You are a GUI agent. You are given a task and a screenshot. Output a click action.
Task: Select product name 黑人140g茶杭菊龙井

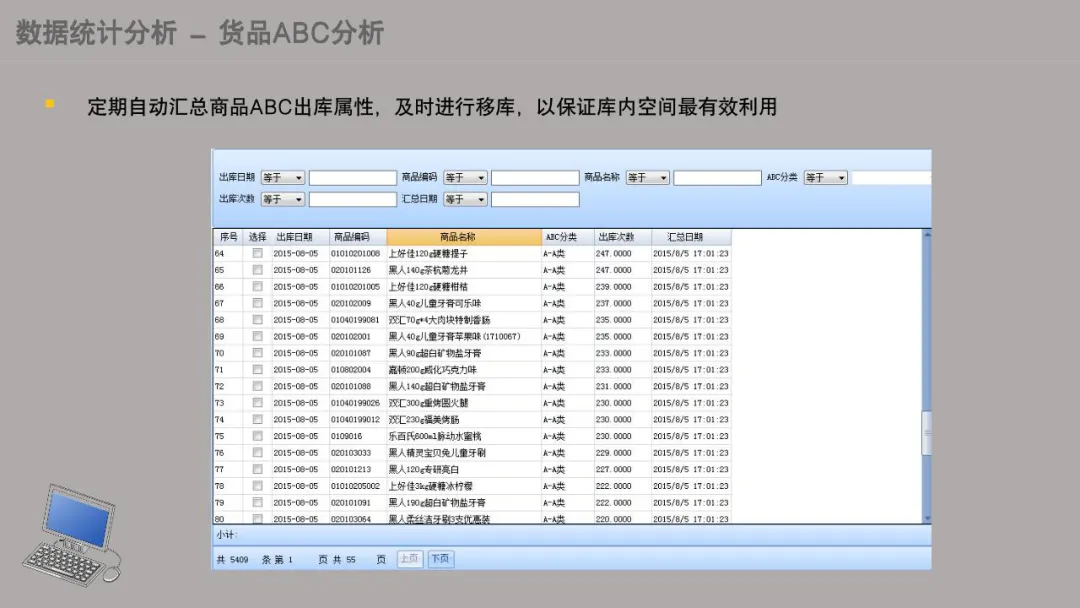pyautogui.click(x=428, y=270)
